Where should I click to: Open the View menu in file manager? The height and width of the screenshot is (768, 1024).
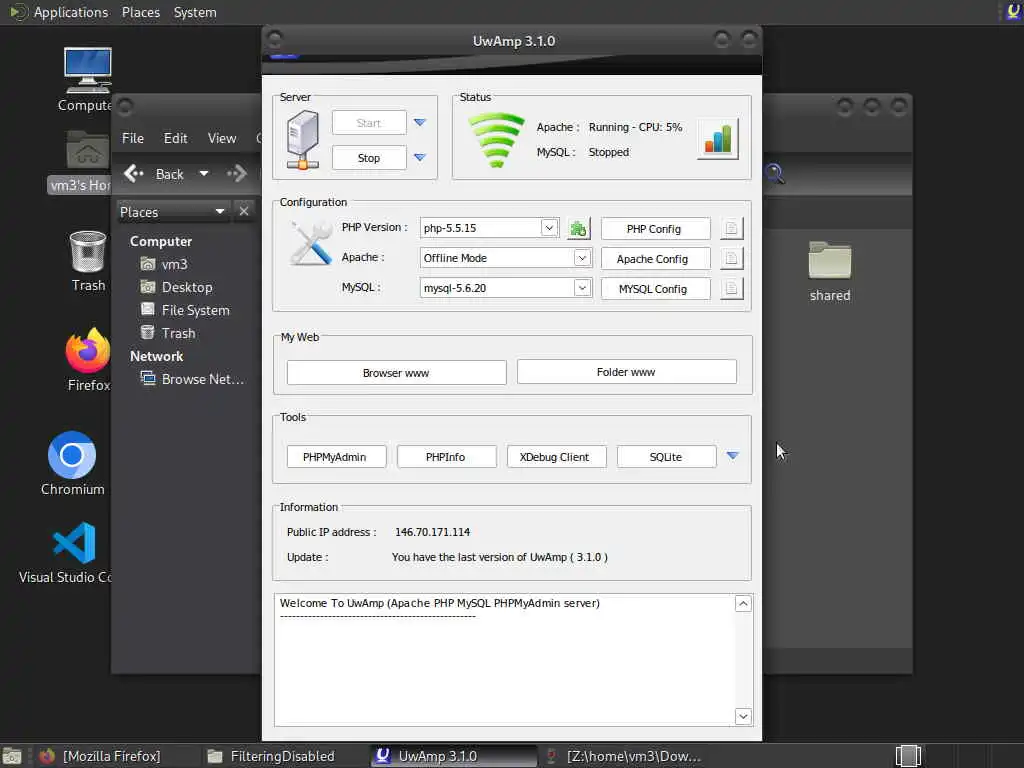[x=222, y=138]
